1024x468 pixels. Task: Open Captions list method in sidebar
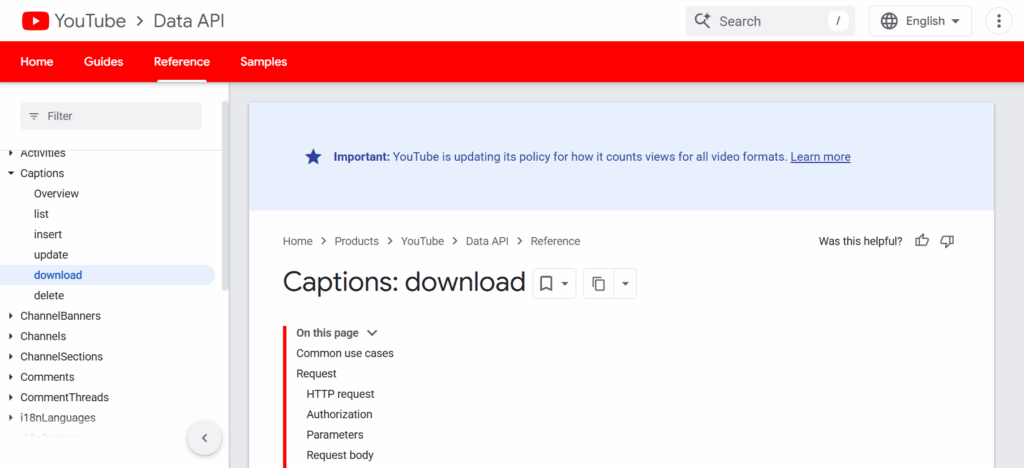pos(41,214)
